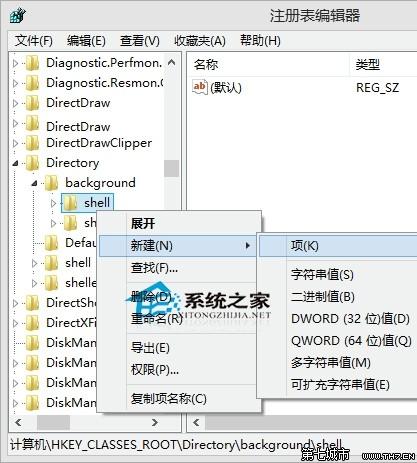Select the Diagnostic.Resmon folder icon
417x463 pixels.
click(x=33, y=83)
